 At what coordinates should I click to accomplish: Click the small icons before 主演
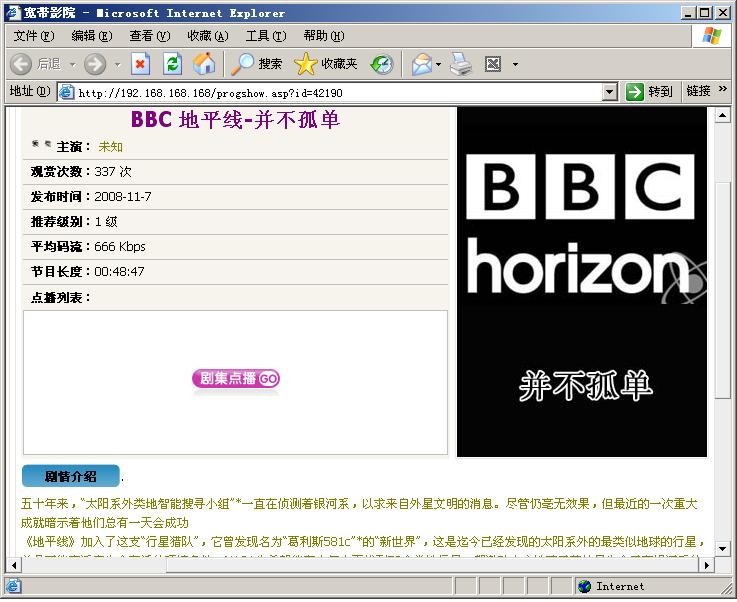coord(41,144)
